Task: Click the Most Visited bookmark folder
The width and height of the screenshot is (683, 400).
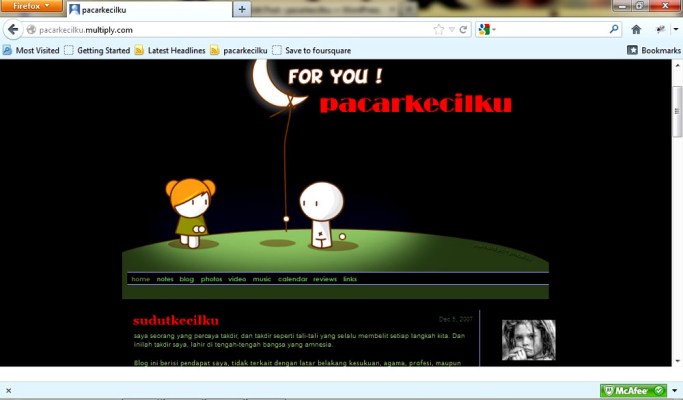Action: click(x=31, y=50)
